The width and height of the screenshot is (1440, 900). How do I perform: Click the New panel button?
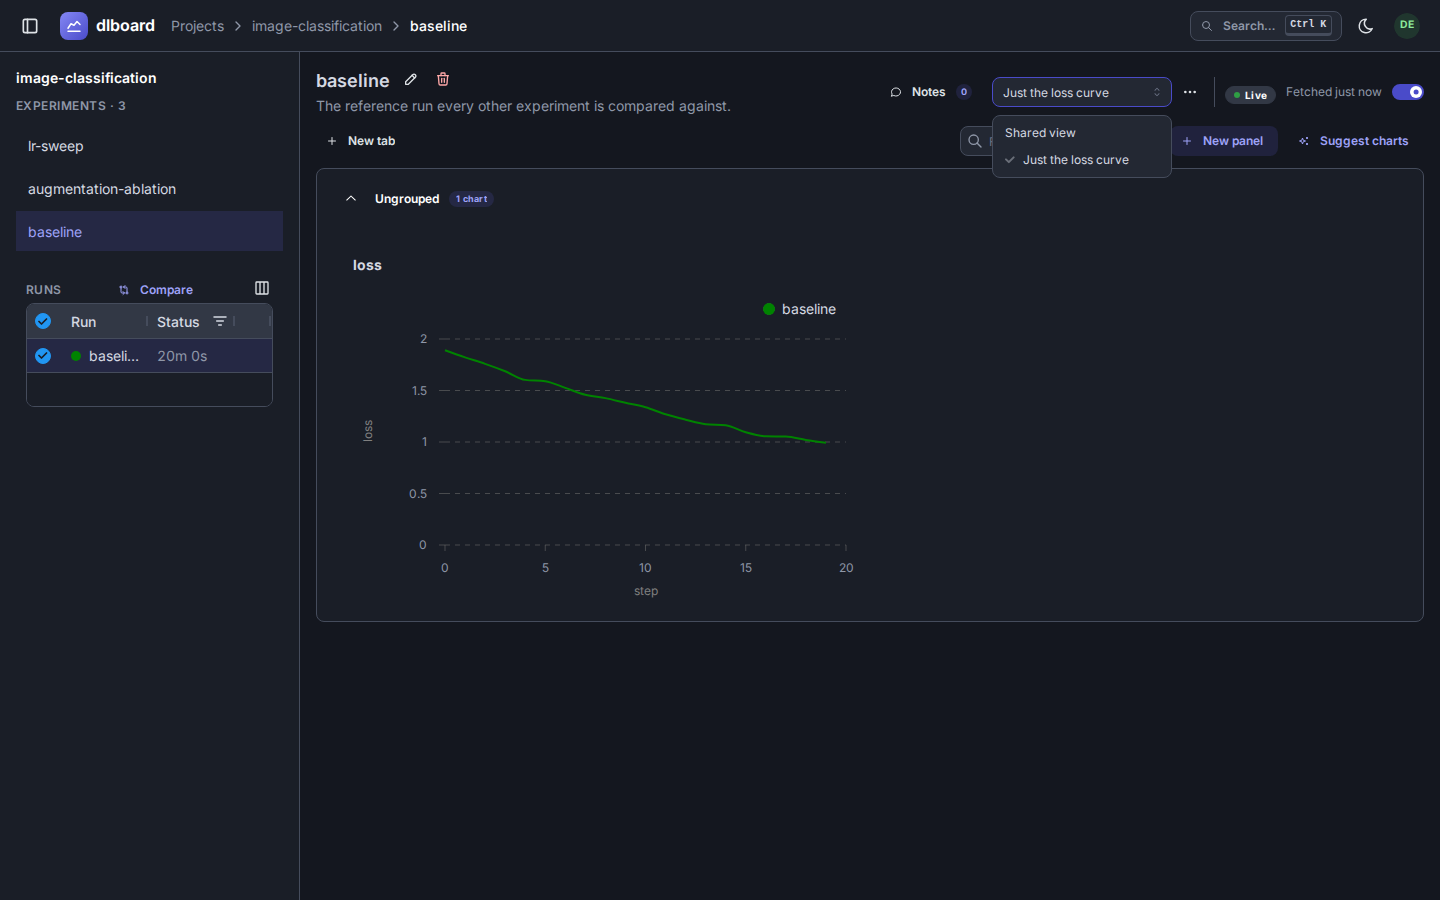click(1223, 141)
